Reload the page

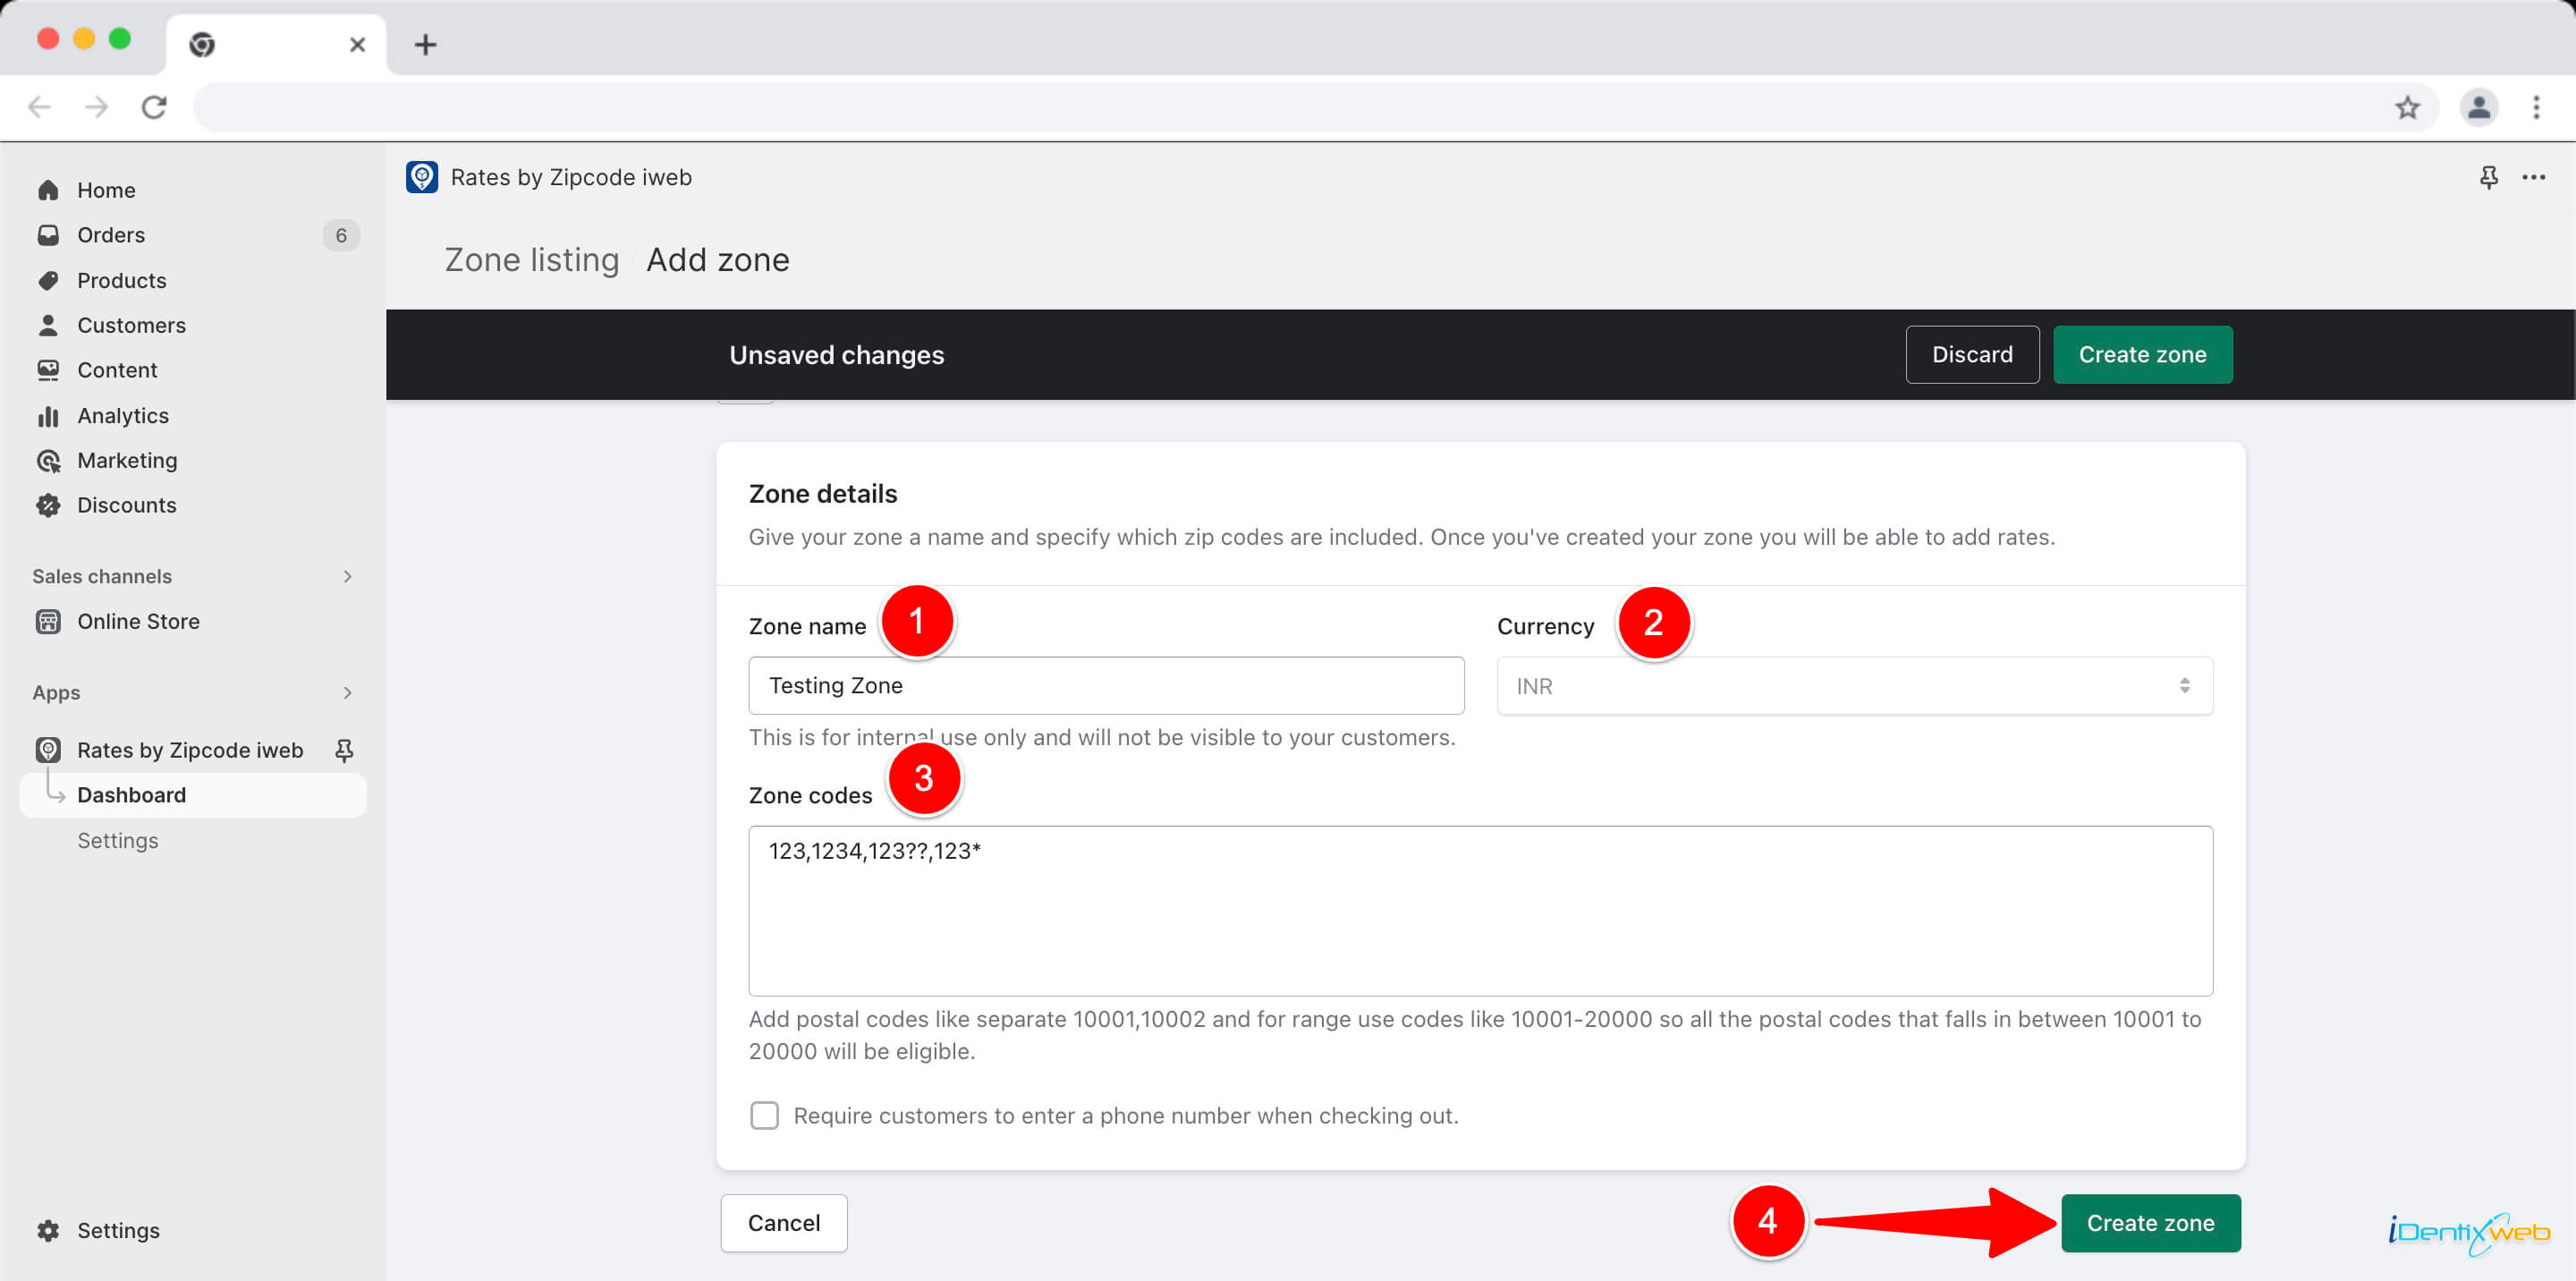[154, 107]
